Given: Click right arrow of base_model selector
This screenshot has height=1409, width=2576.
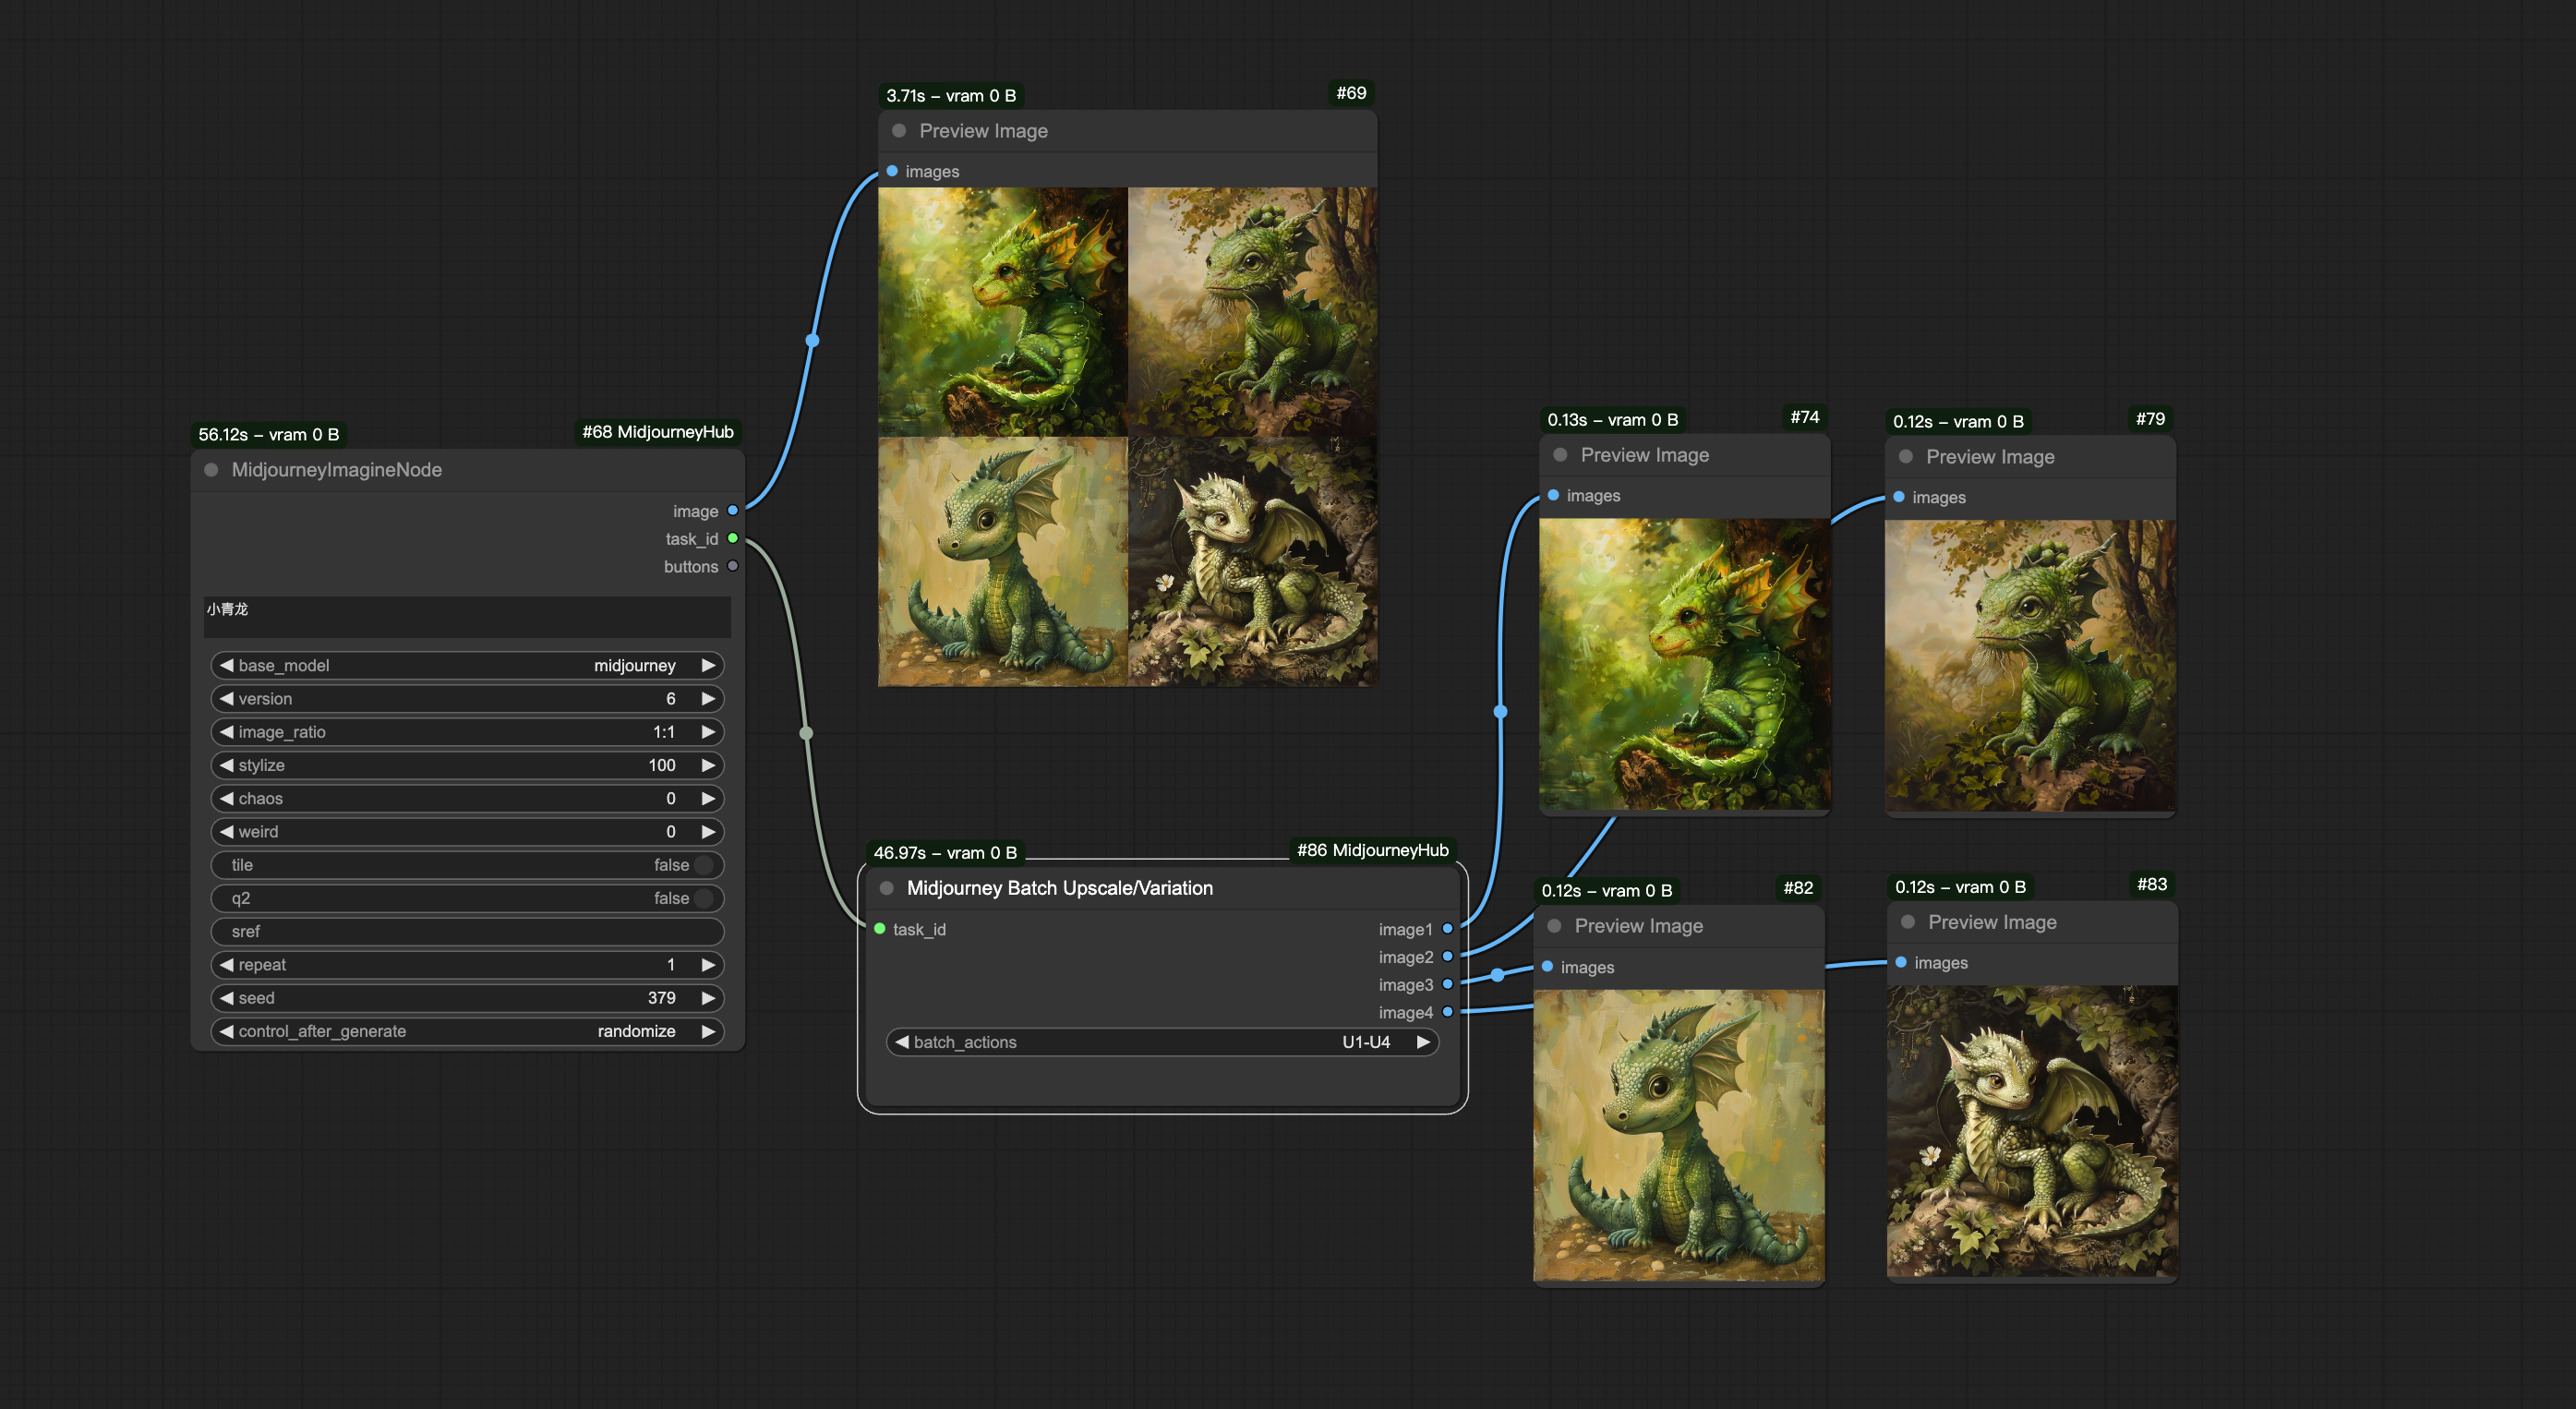Looking at the screenshot, I should point(708,665).
